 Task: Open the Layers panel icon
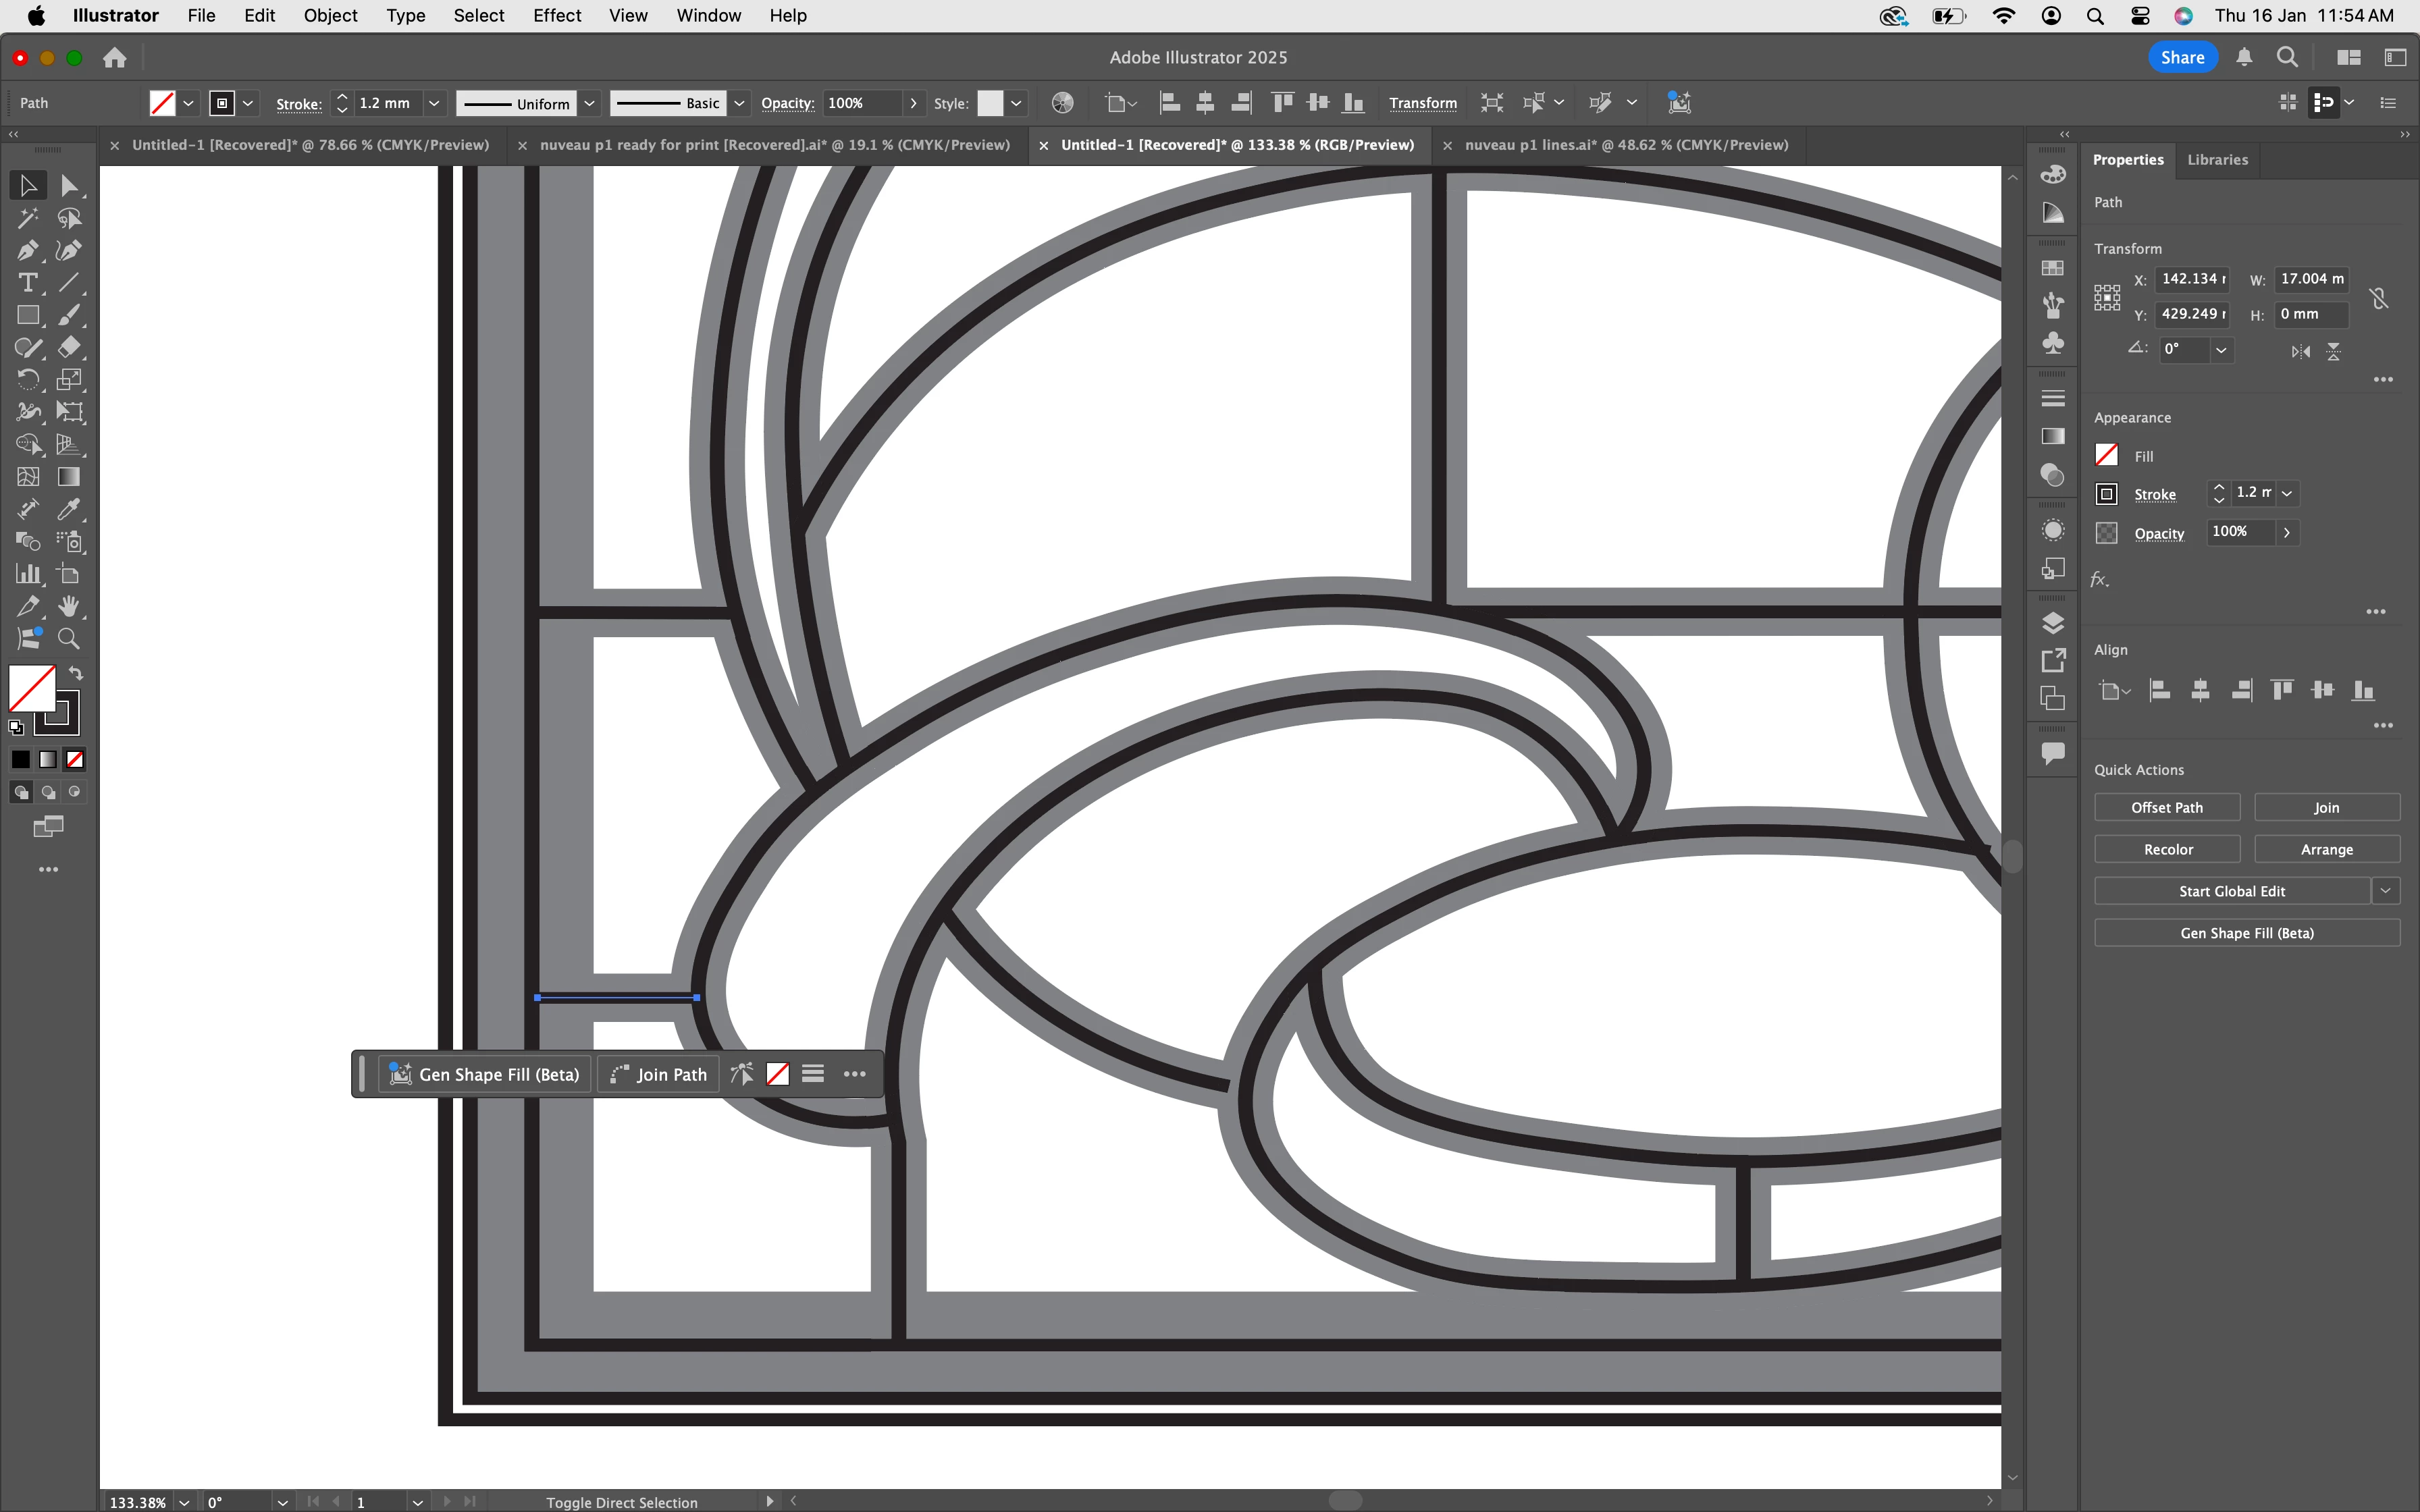click(2053, 623)
